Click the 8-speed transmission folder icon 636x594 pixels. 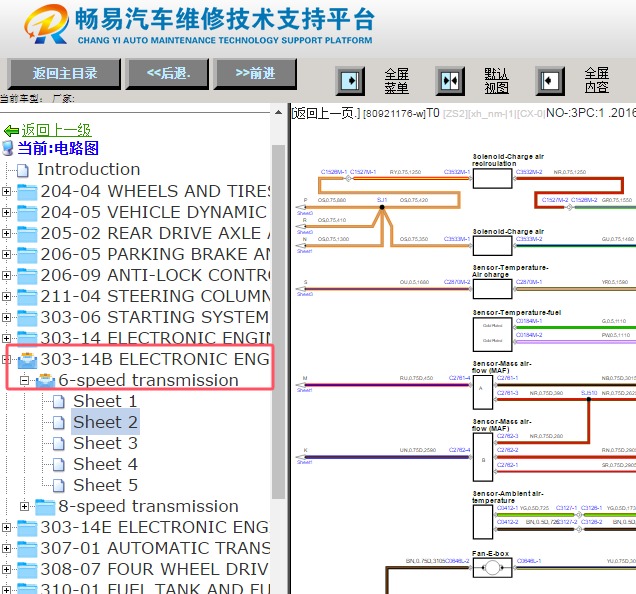pyautogui.click(x=45, y=507)
